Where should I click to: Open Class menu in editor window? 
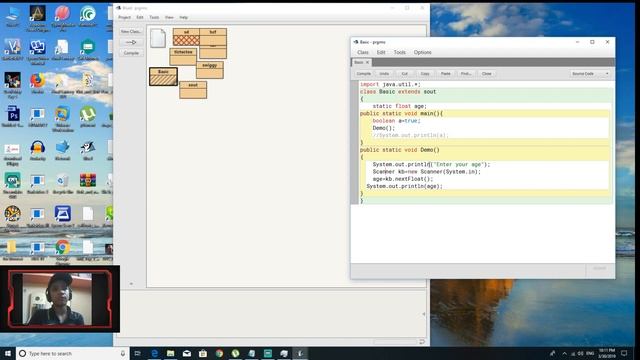363,52
